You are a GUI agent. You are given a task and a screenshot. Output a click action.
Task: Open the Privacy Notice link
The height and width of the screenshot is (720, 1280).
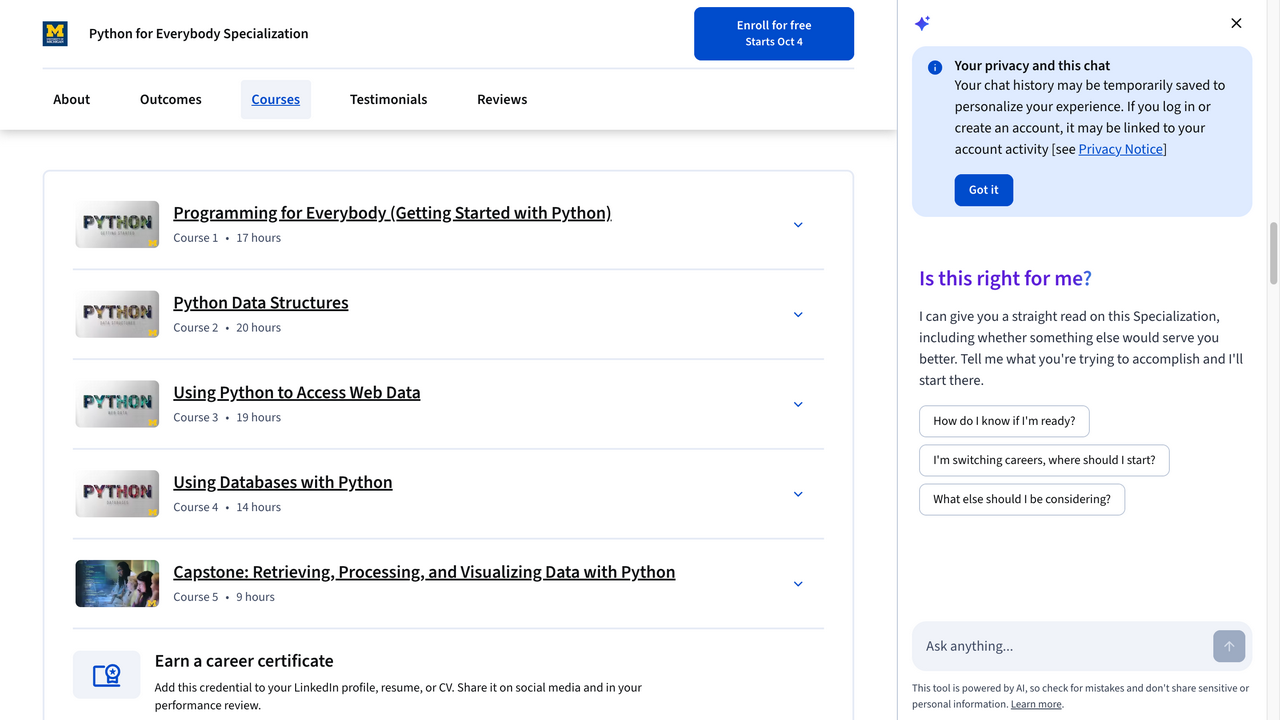click(1121, 149)
